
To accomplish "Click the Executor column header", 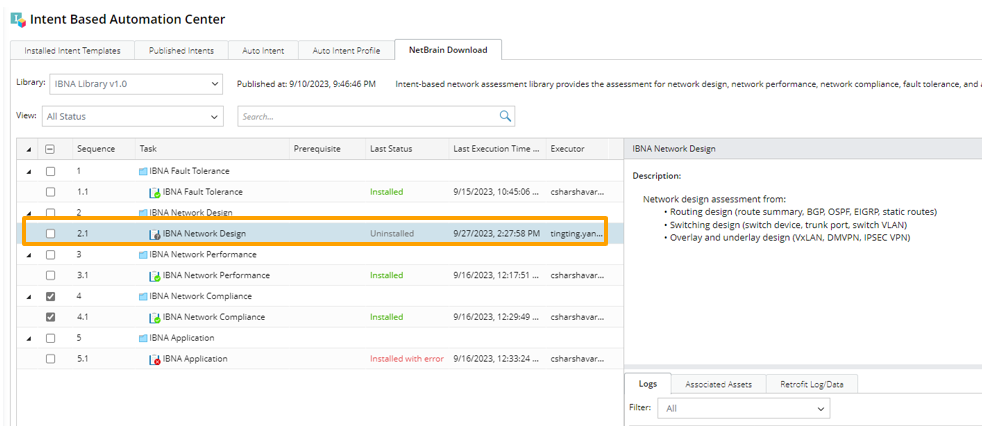I will [x=576, y=149].
